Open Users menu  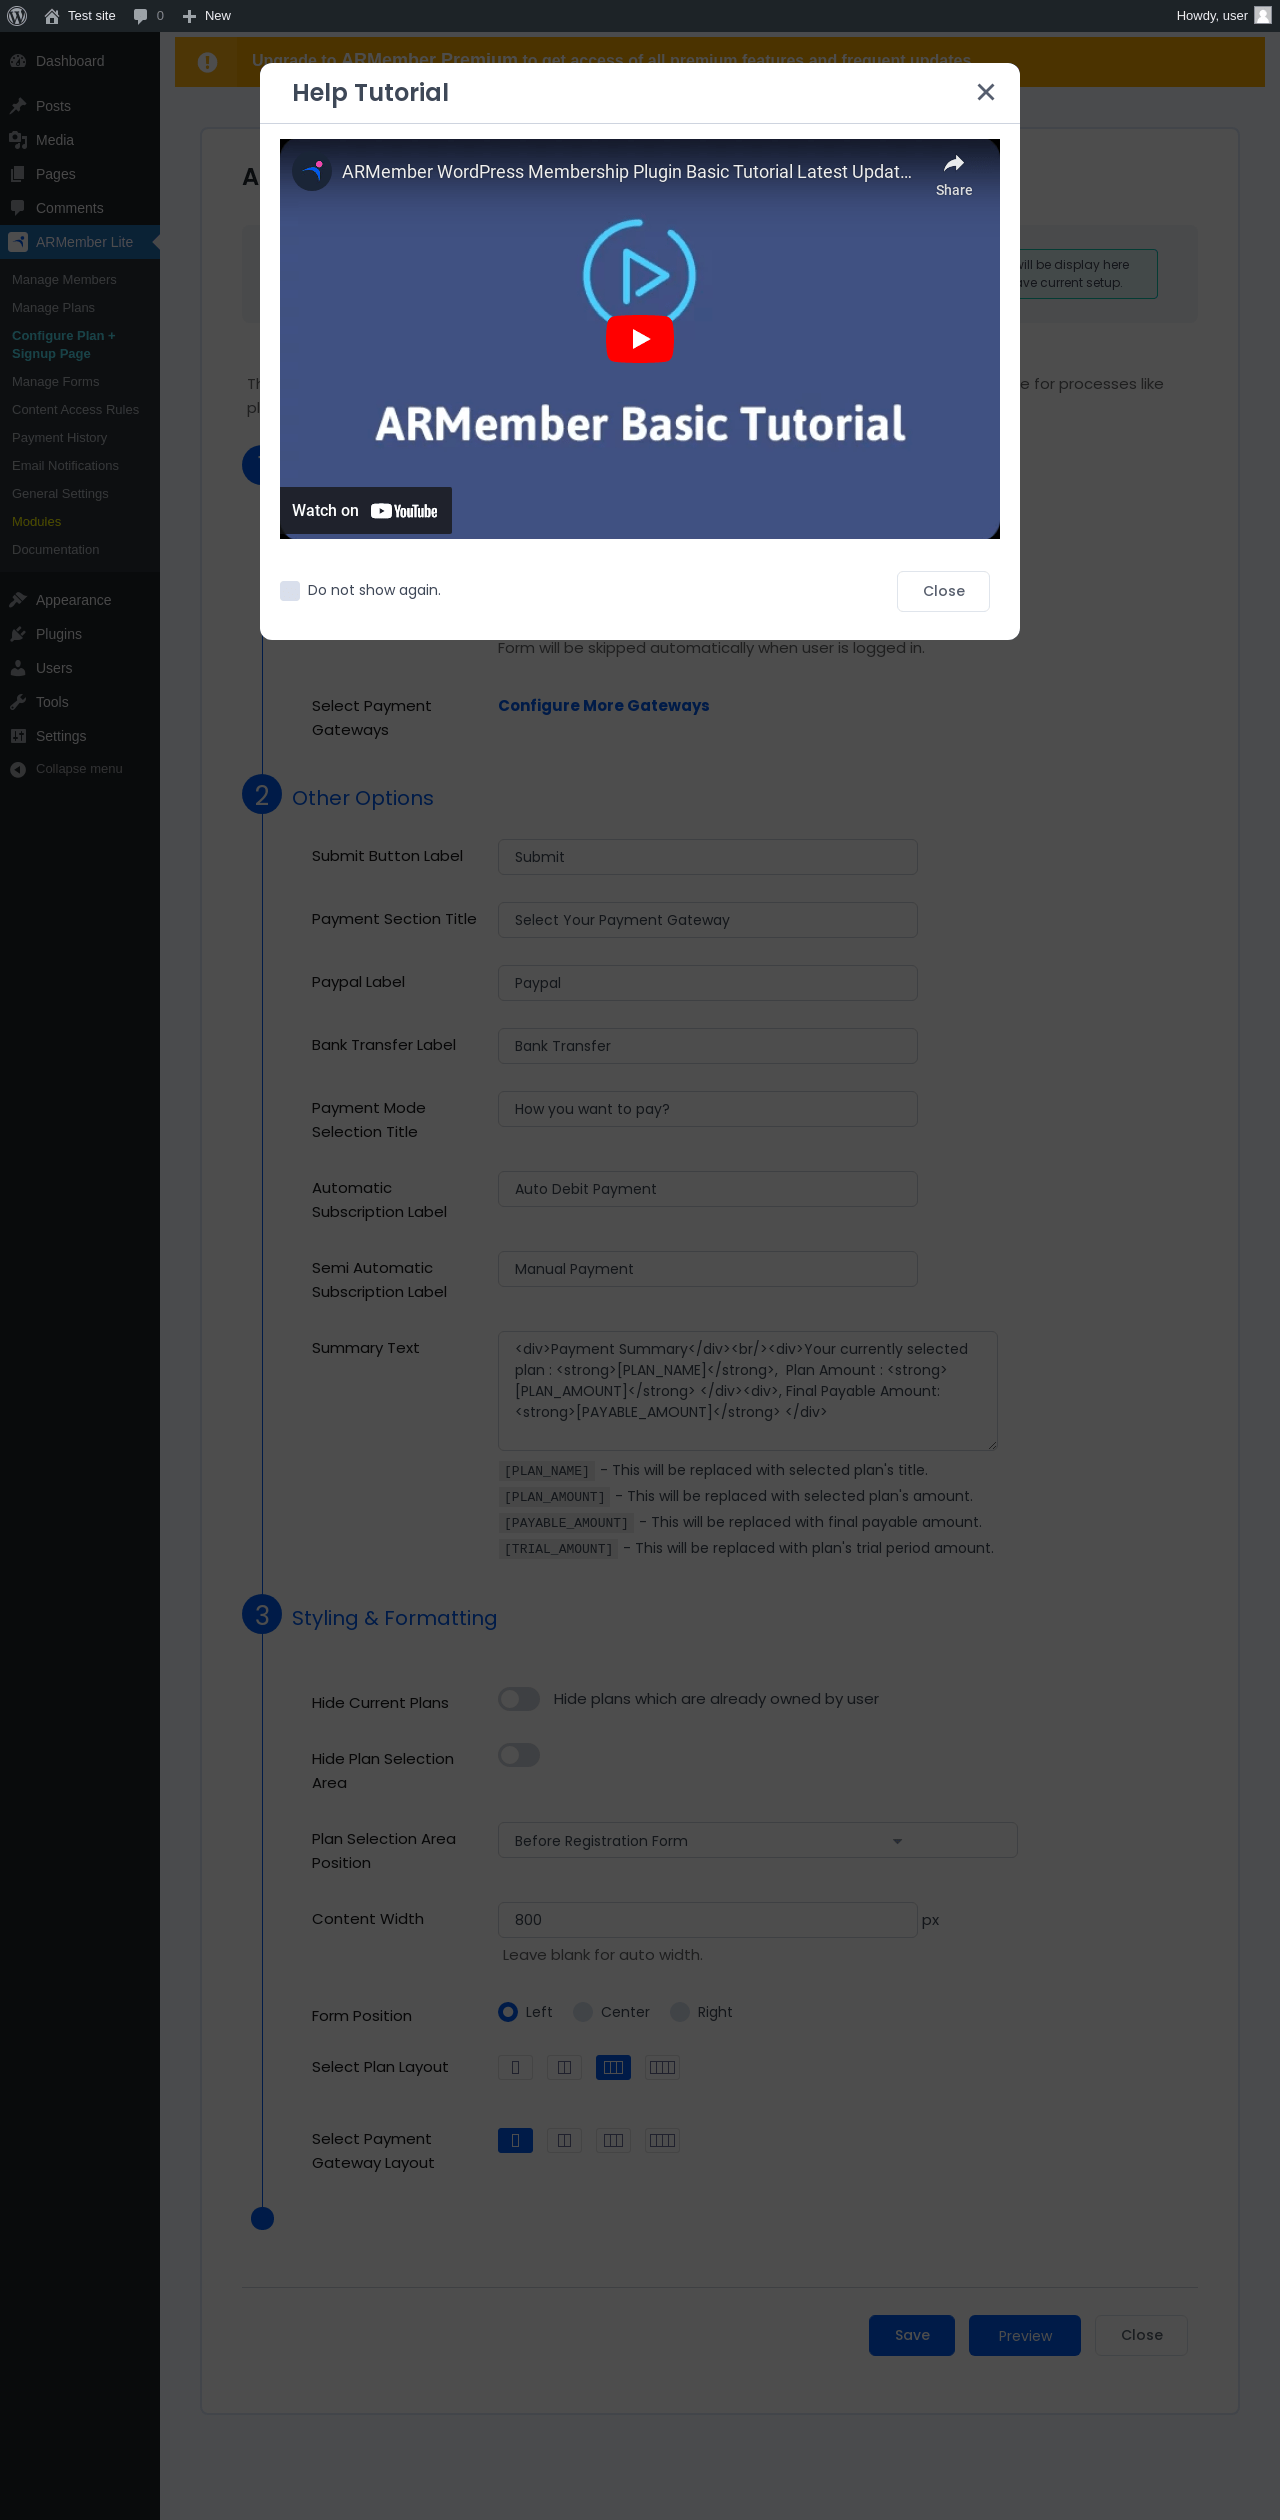(x=80, y=668)
